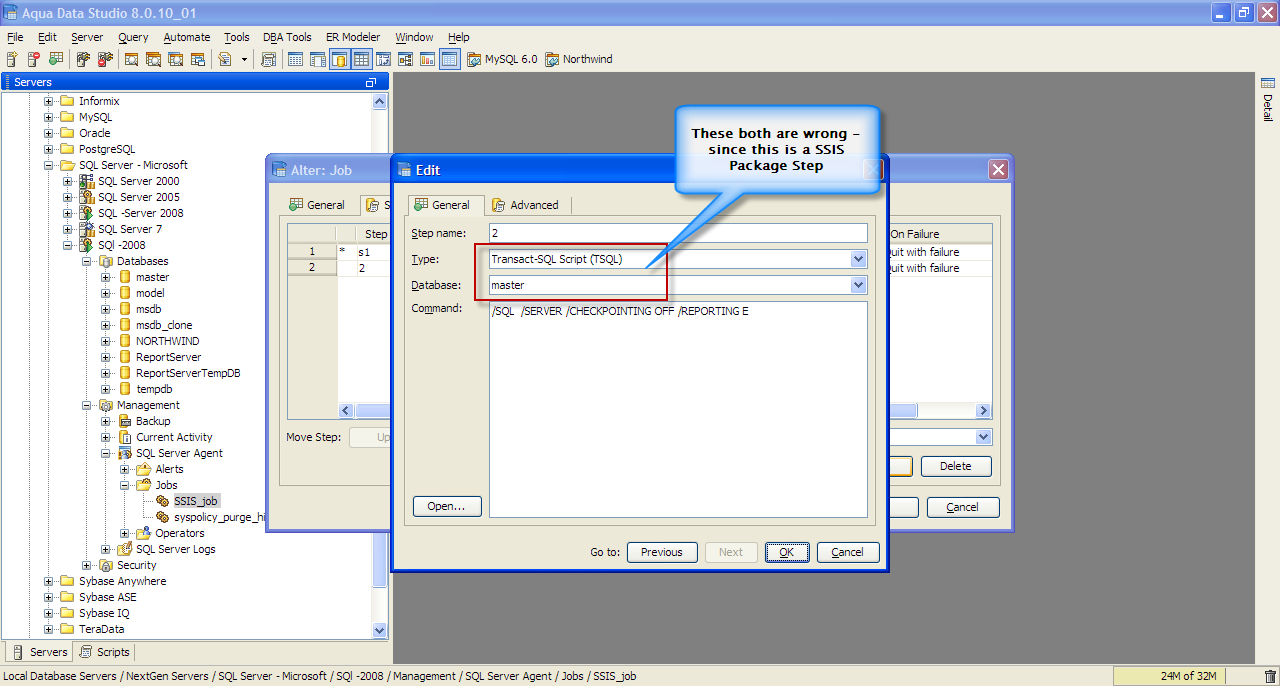This screenshot has width=1280, height=686.
Task: Click the Step name input field
Action: pyautogui.click(x=678, y=233)
